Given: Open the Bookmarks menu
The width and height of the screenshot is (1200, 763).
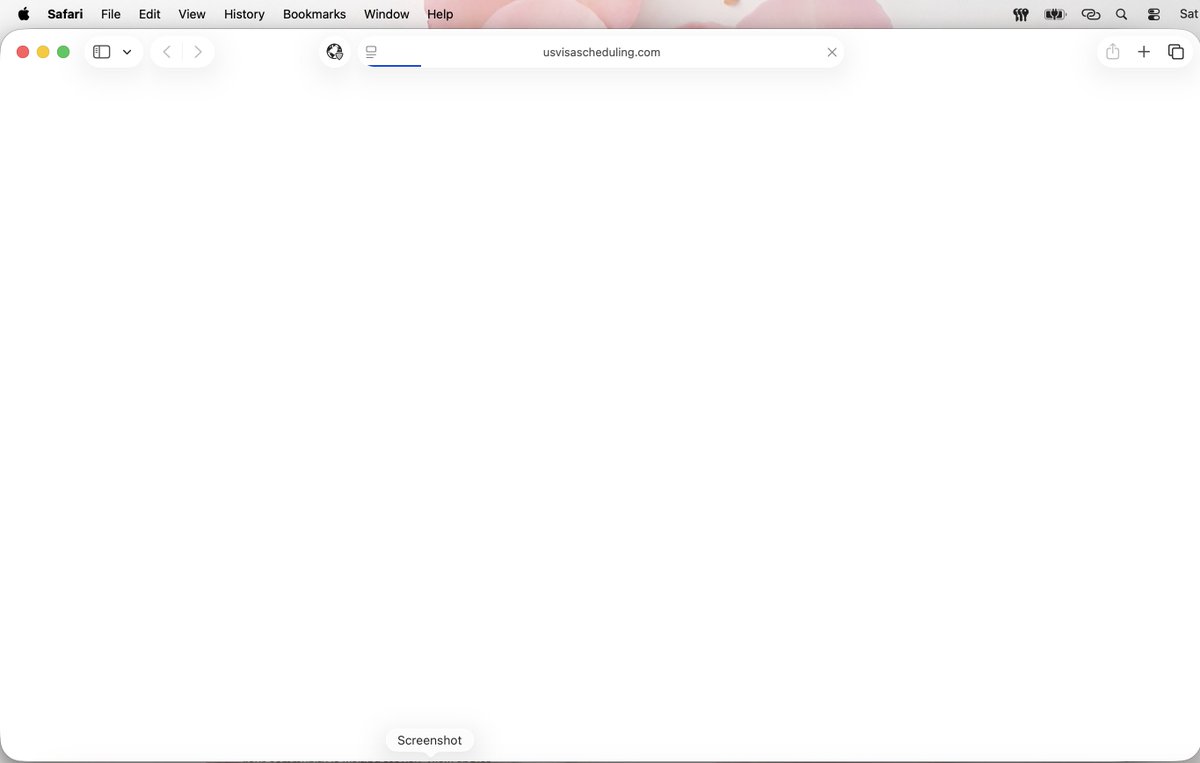Looking at the screenshot, I should (x=314, y=14).
